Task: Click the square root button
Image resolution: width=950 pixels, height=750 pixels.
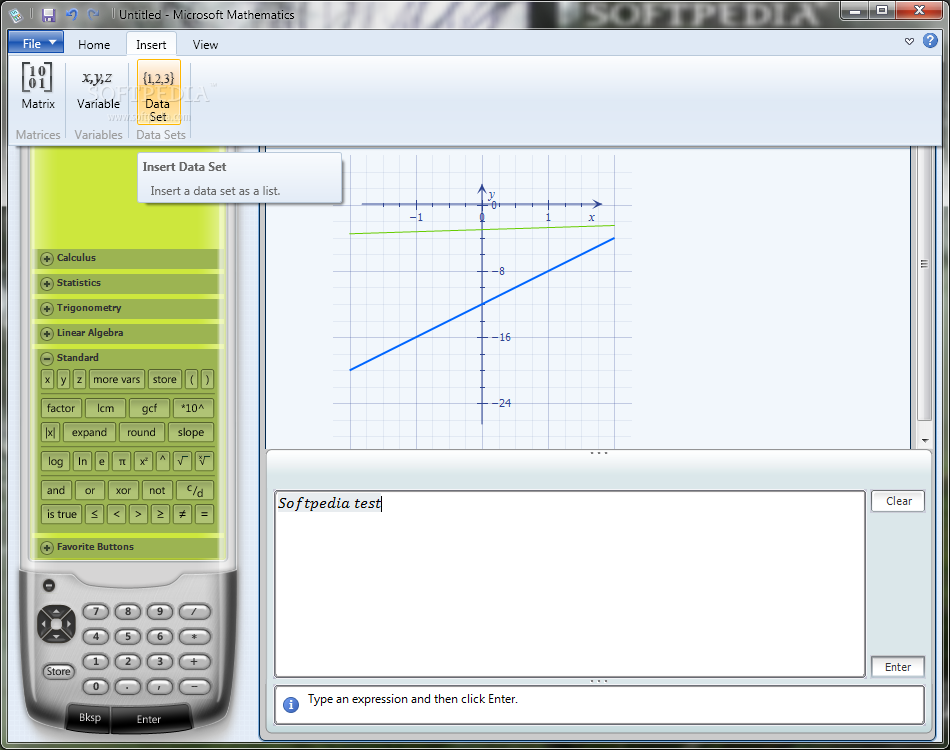Action: [x=182, y=462]
